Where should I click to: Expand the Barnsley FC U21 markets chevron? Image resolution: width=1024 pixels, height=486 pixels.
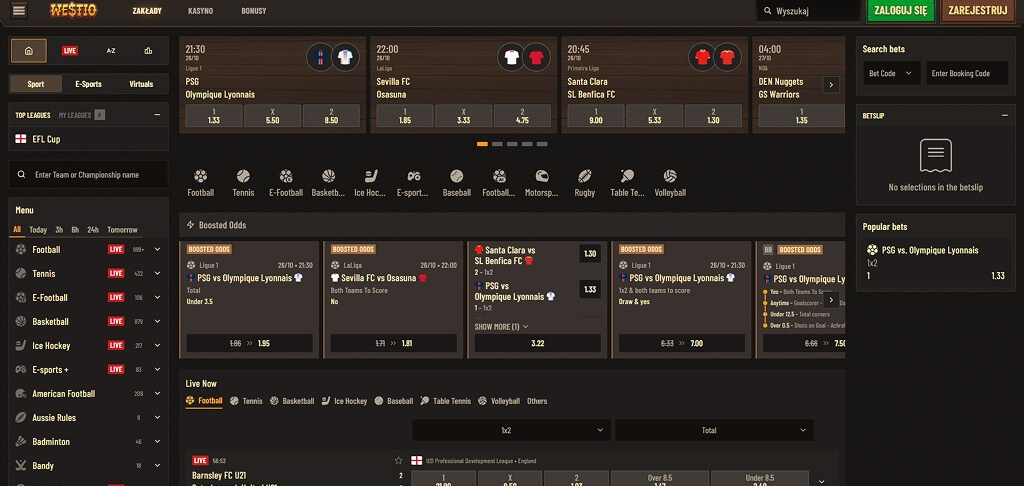tap(824, 480)
